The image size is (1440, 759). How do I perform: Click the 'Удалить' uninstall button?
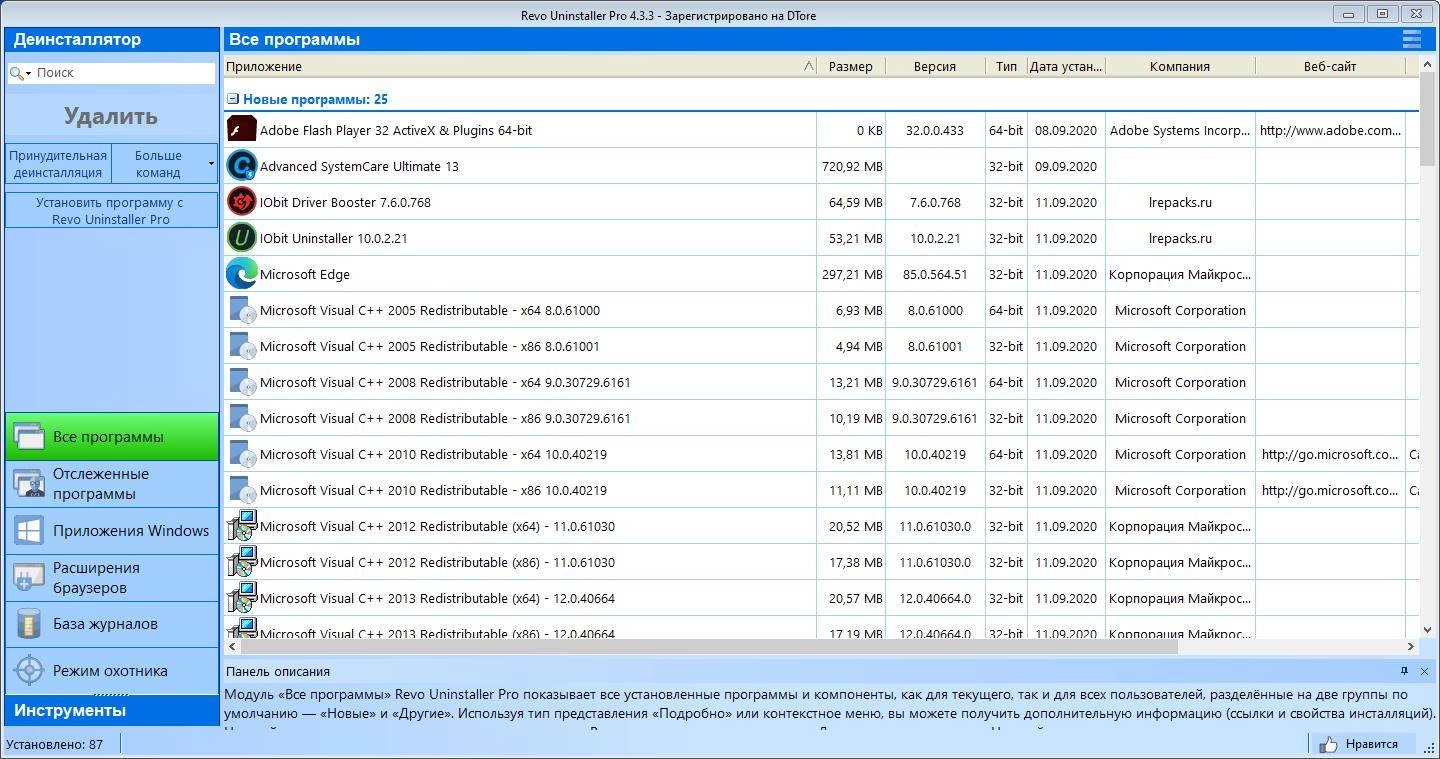click(111, 116)
